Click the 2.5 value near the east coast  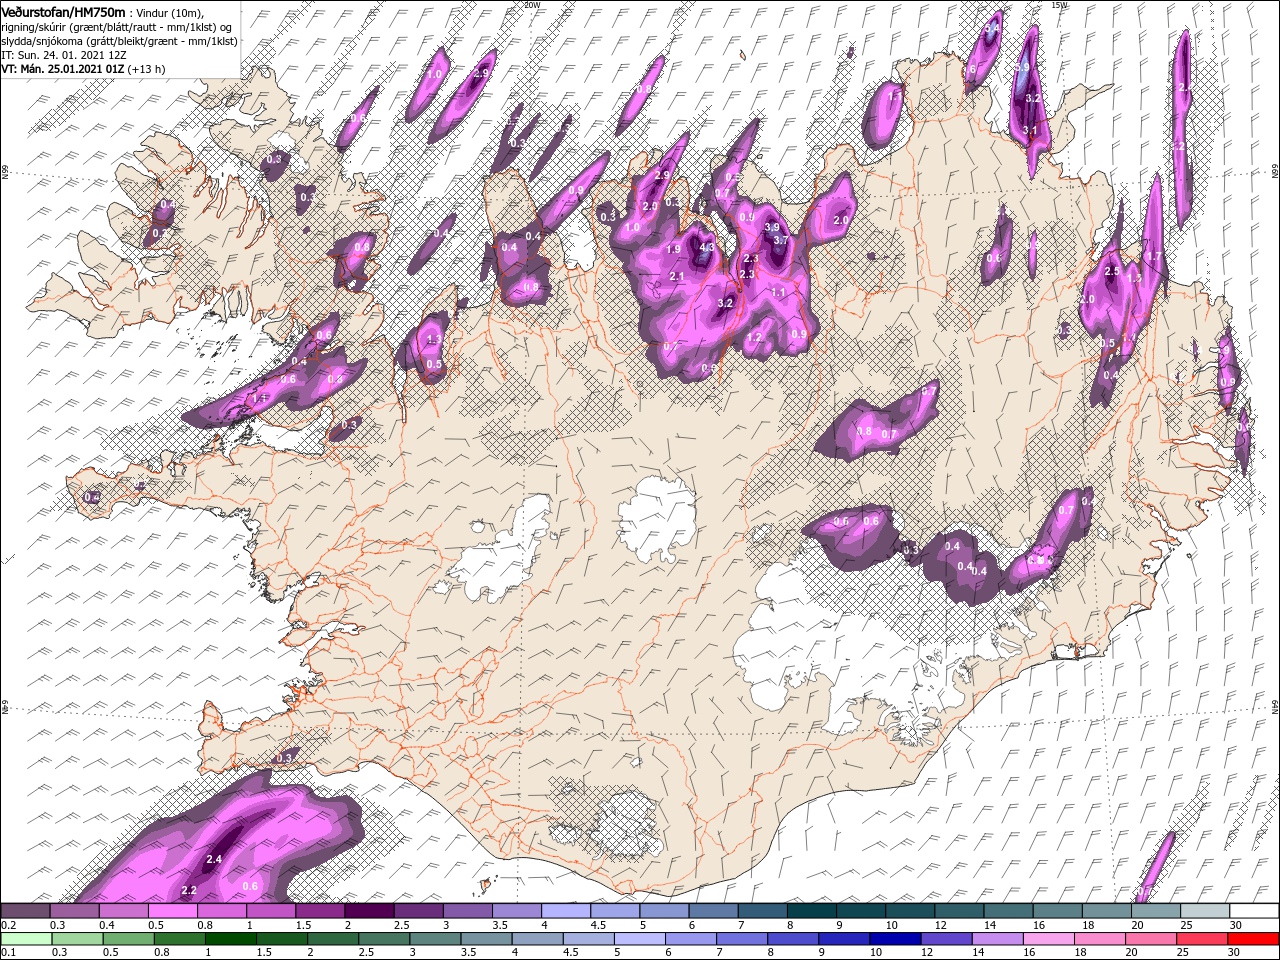[x=1111, y=272]
